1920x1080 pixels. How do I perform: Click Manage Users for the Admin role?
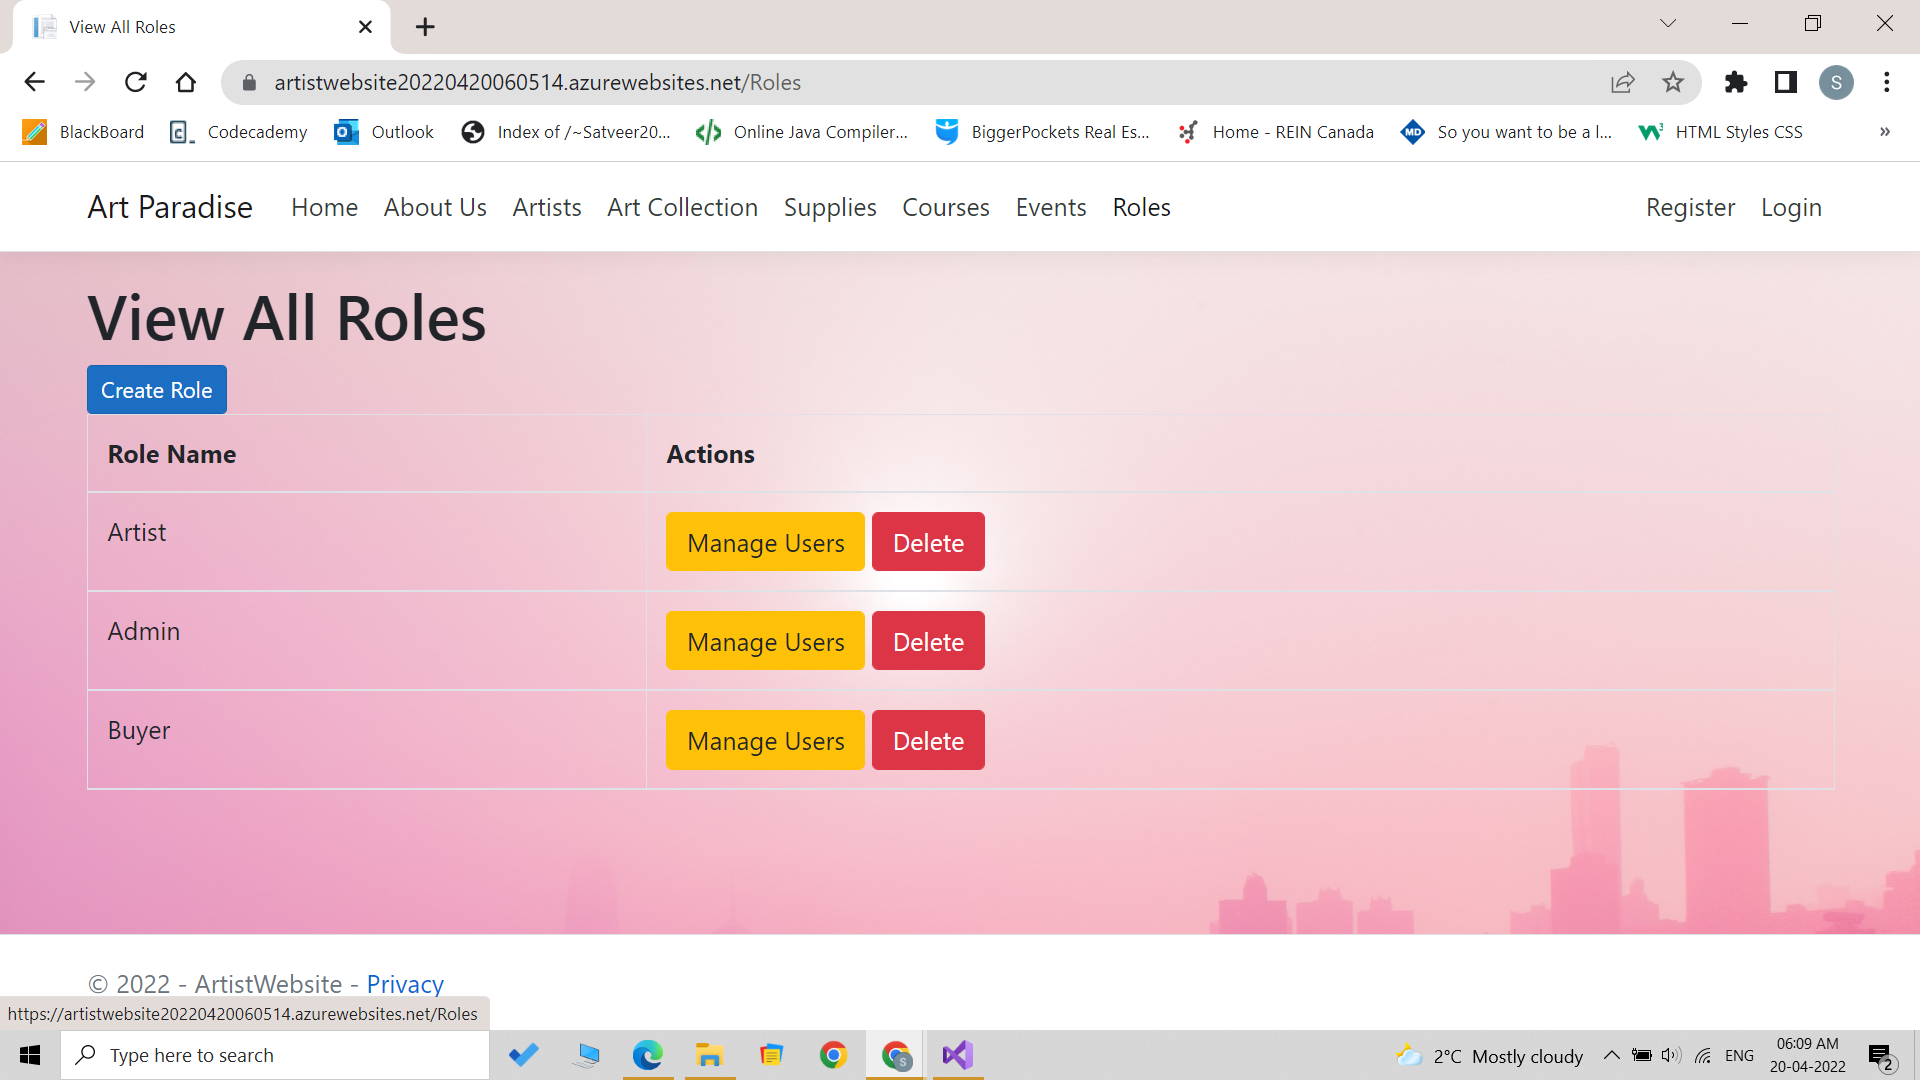click(764, 641)
